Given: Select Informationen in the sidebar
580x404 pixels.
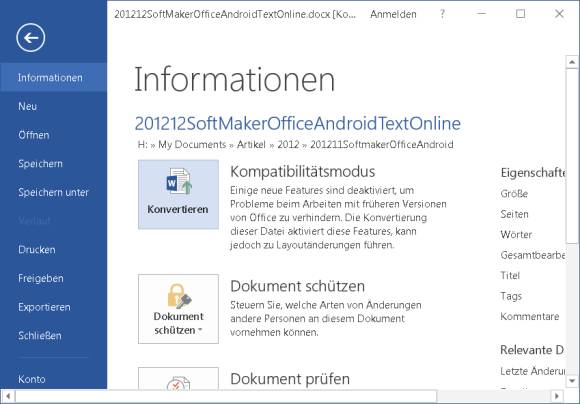Looking at the screenshot, I should [x=54, y=77].
